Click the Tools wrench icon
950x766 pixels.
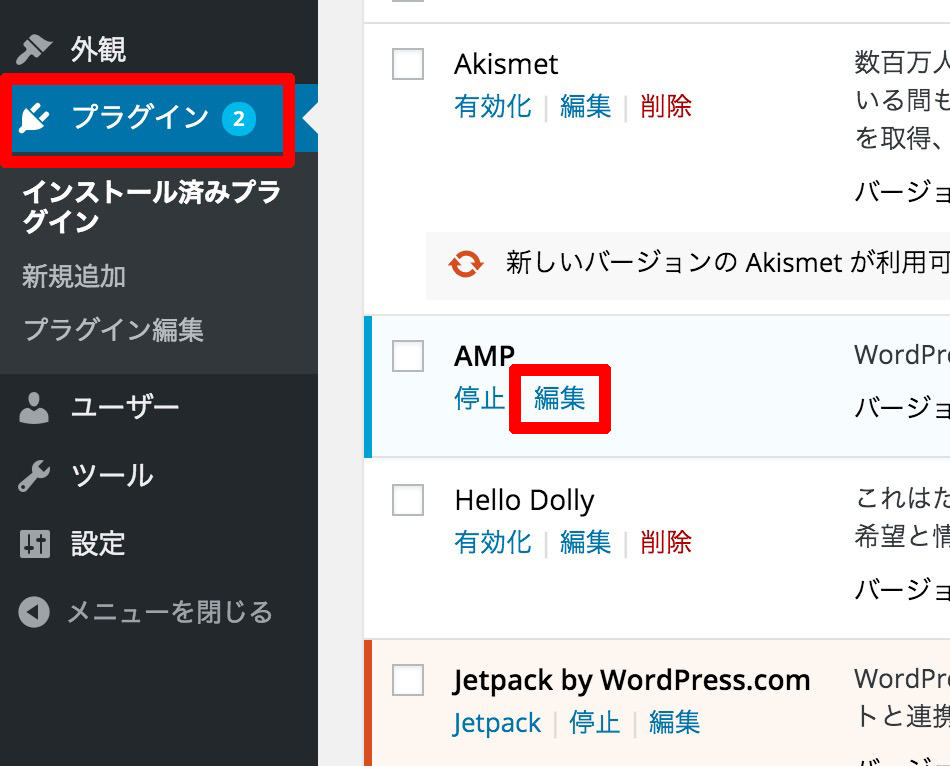coord(34,476)
